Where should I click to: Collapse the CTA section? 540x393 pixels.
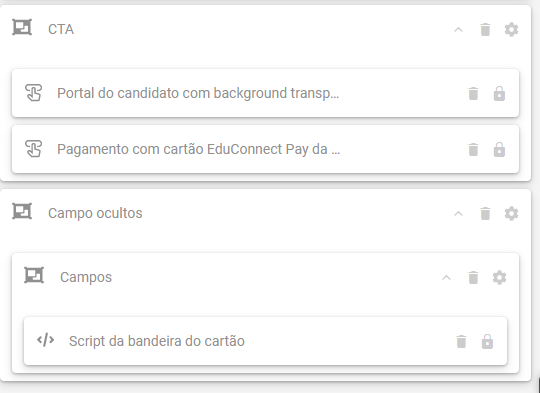coord(458,30)
